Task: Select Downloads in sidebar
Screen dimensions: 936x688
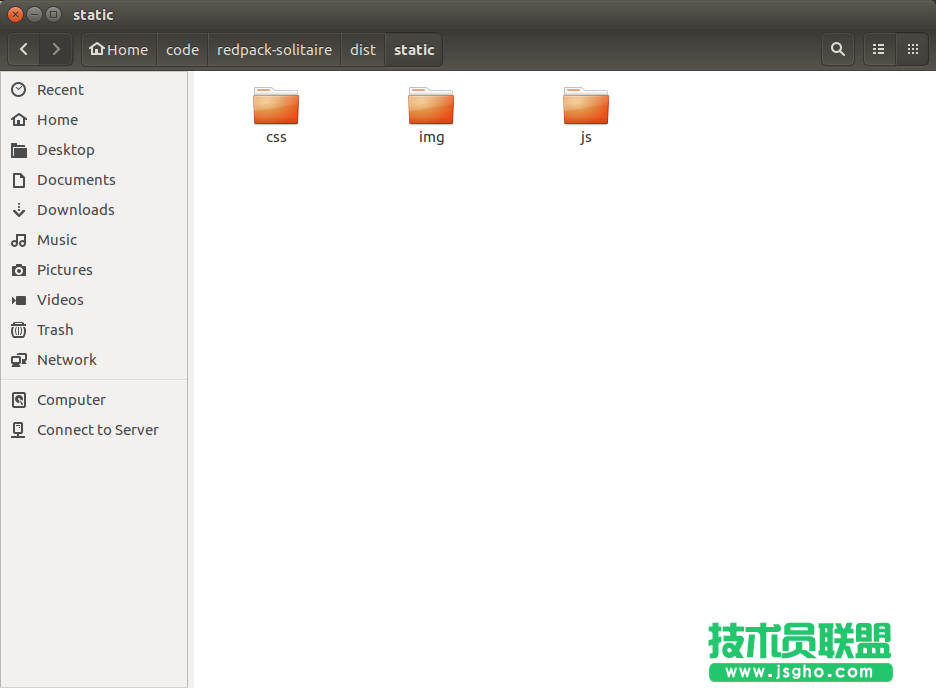Action: [x=75, y=210]
